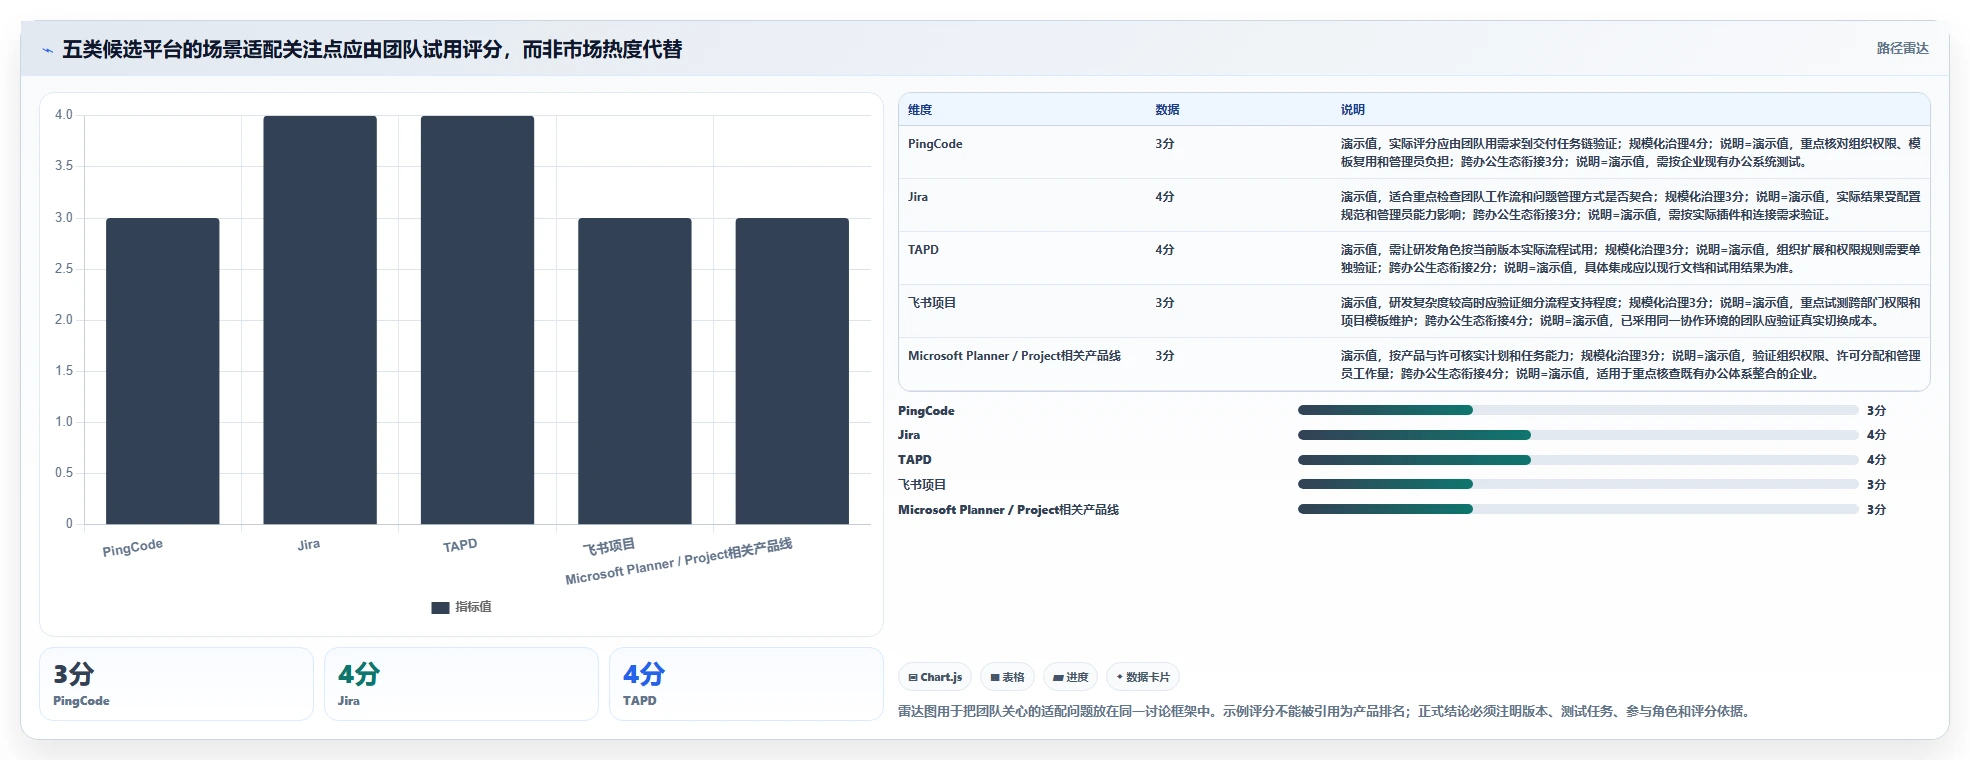The image size is (1970, 760).
Task: Click the description text in the Microsoft Planner row
Action: point(1630,365)
